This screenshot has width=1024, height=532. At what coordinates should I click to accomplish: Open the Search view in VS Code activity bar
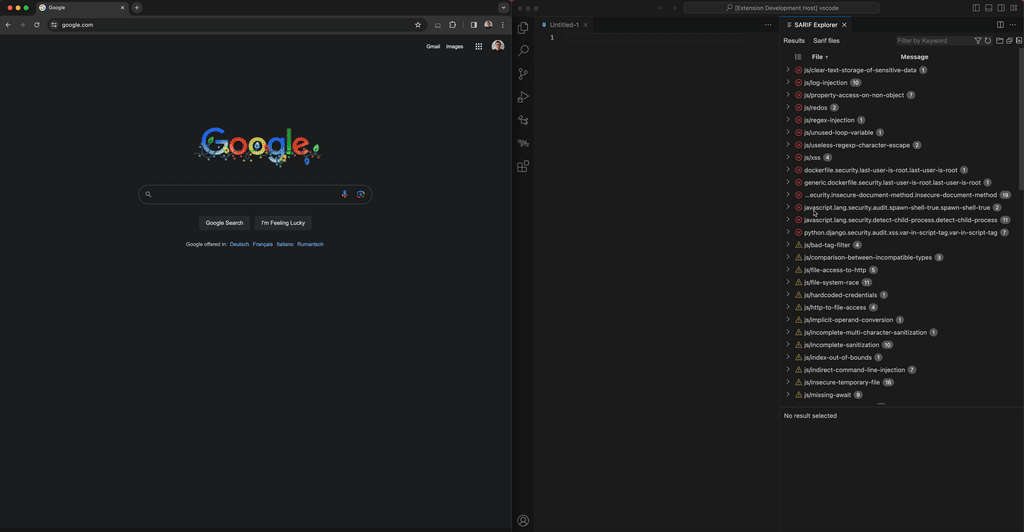point(523,51)
